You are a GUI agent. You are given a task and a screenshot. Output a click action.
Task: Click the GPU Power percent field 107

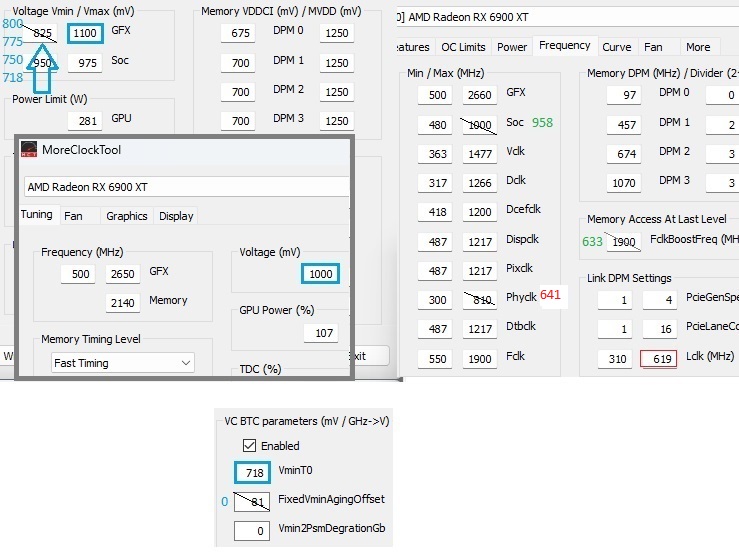tap(320, 333)
